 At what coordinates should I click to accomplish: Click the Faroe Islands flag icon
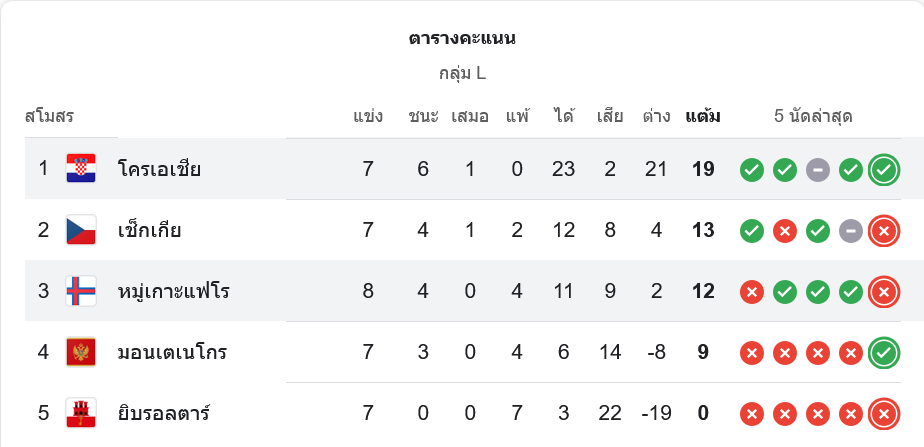point(81,291)
